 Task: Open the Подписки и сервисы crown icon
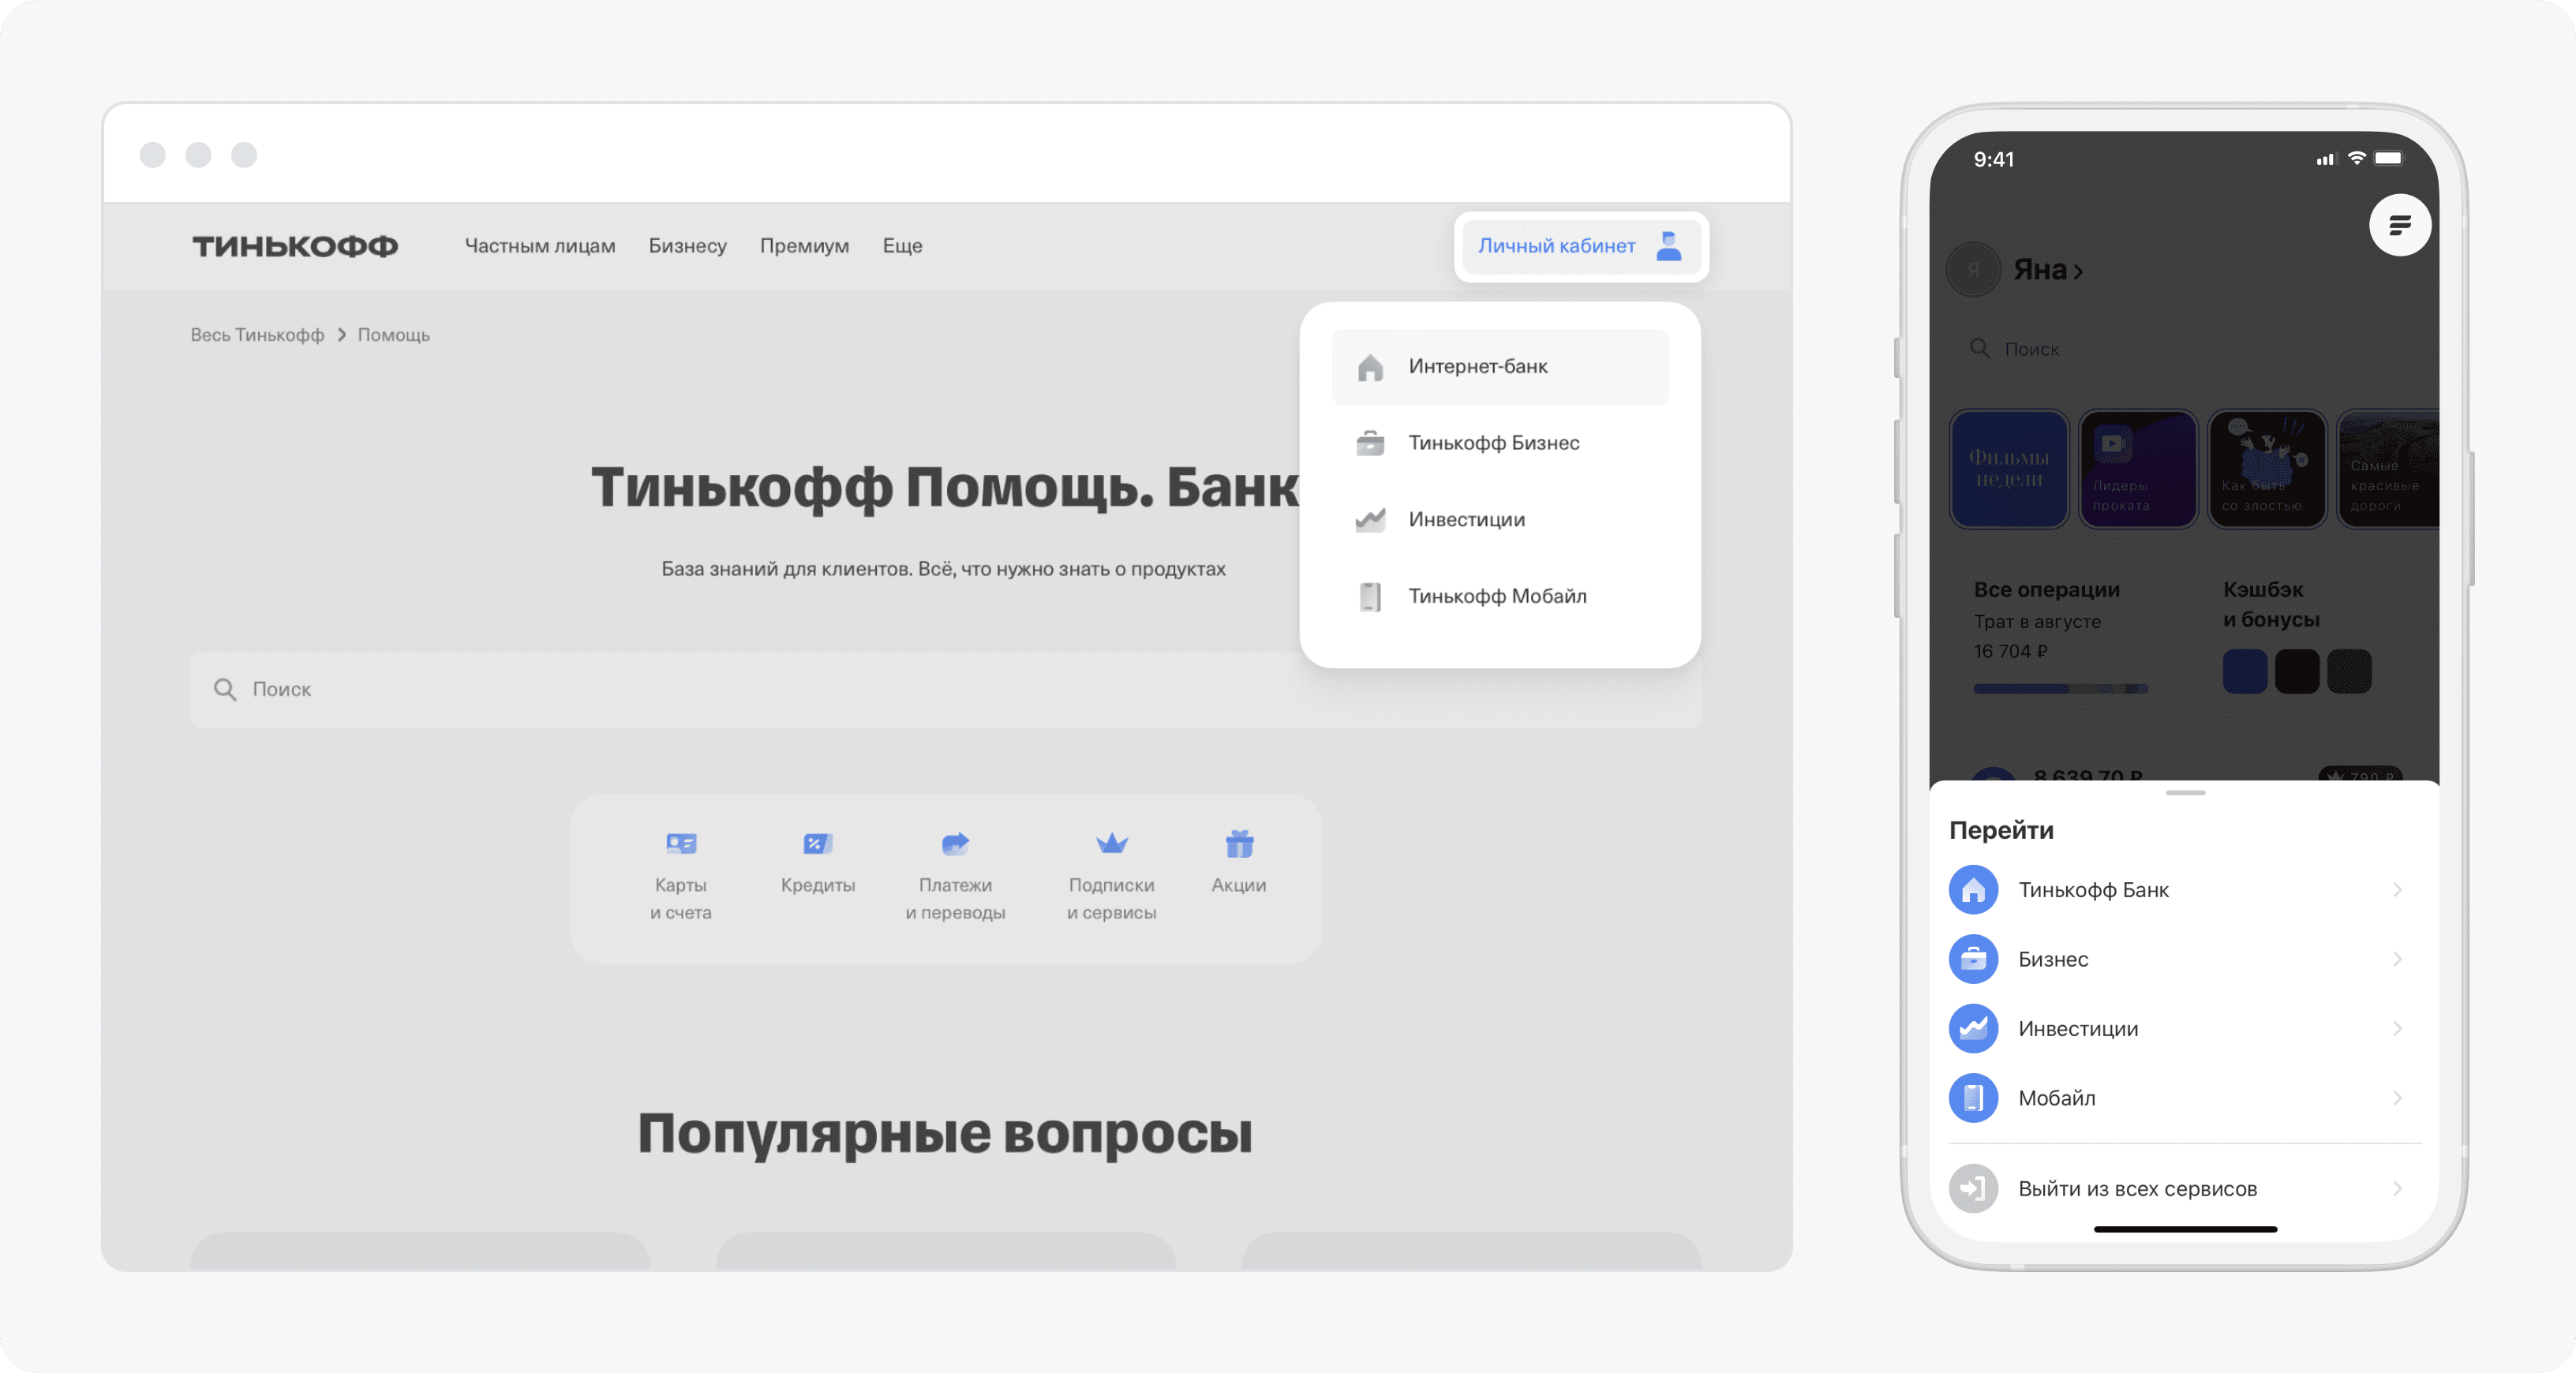coord(1112,844)
